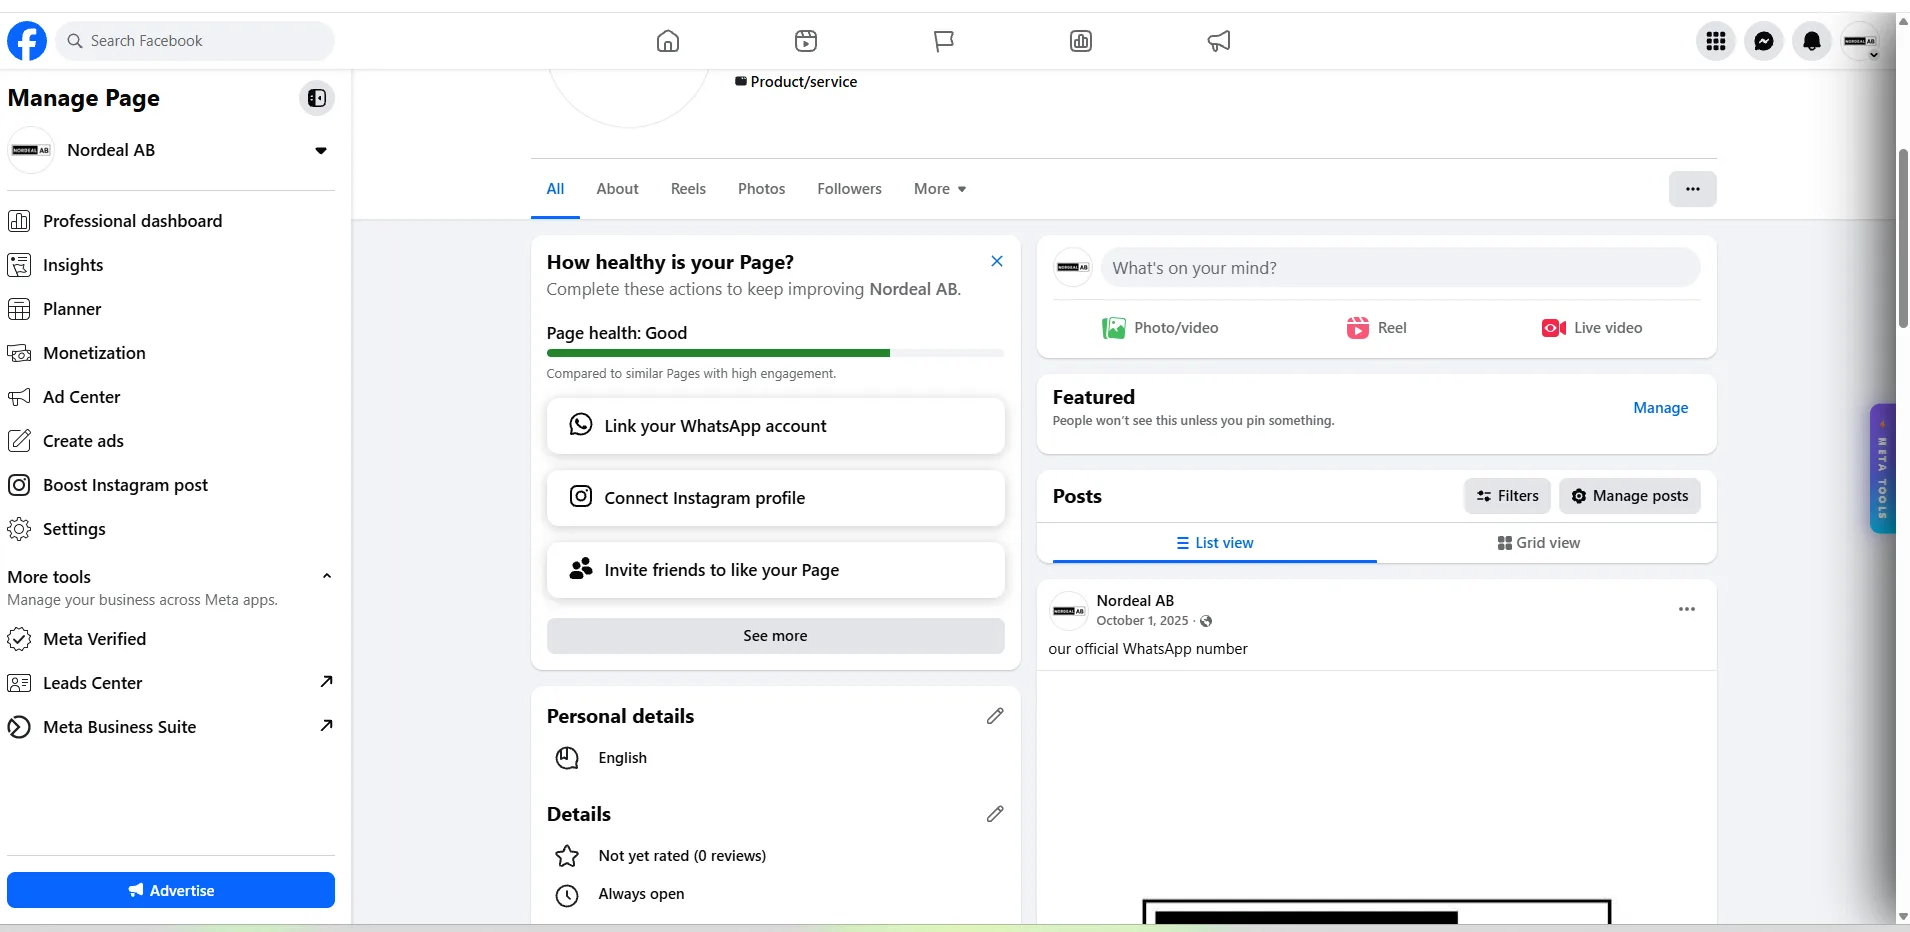Edit Personal details with pencil icon

click(995, 716)
